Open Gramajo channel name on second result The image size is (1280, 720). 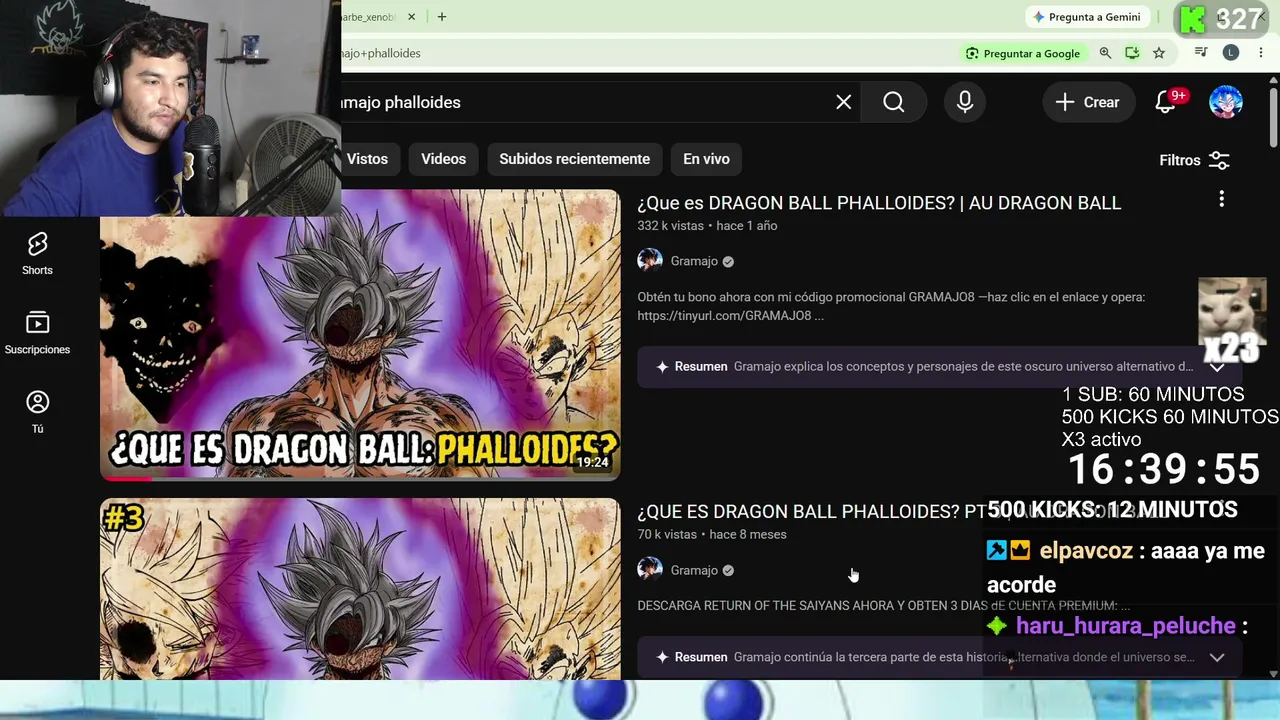click(694, 570)
